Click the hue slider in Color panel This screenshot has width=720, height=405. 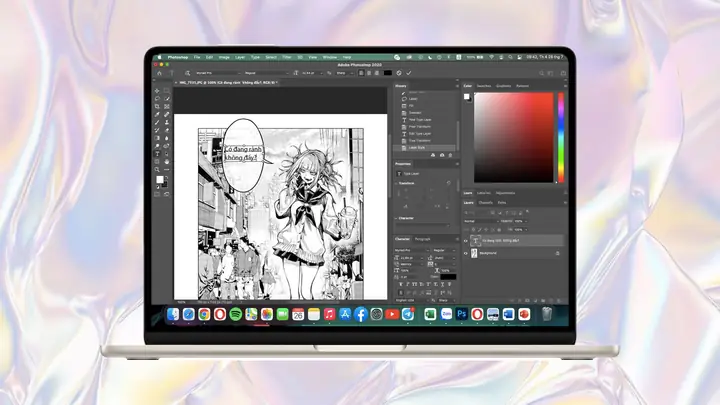click(561, 137)
